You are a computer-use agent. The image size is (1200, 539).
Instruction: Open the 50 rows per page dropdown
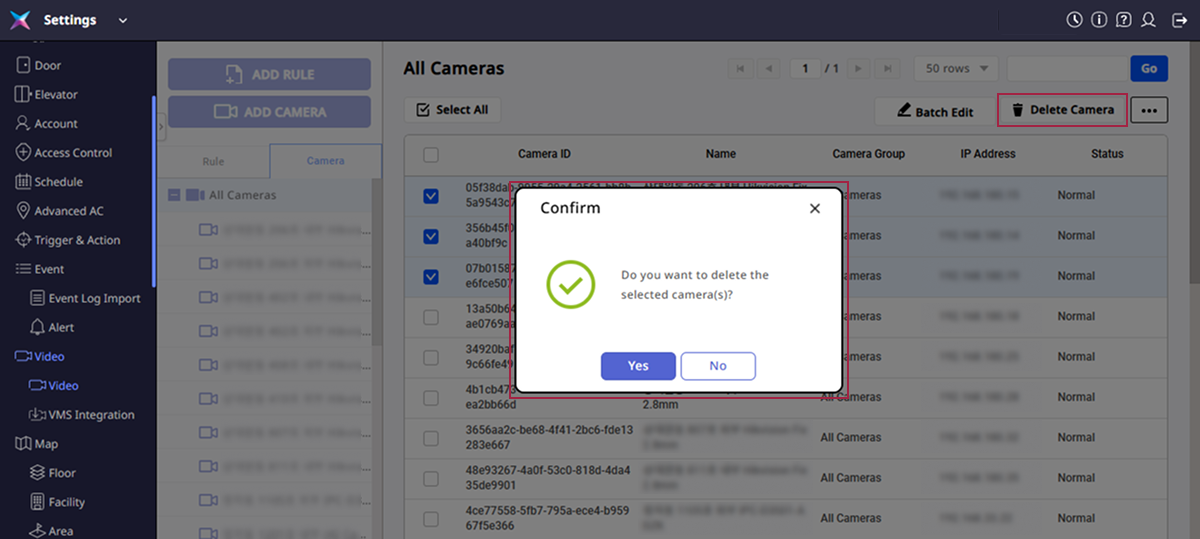click(x=956, y=68)
